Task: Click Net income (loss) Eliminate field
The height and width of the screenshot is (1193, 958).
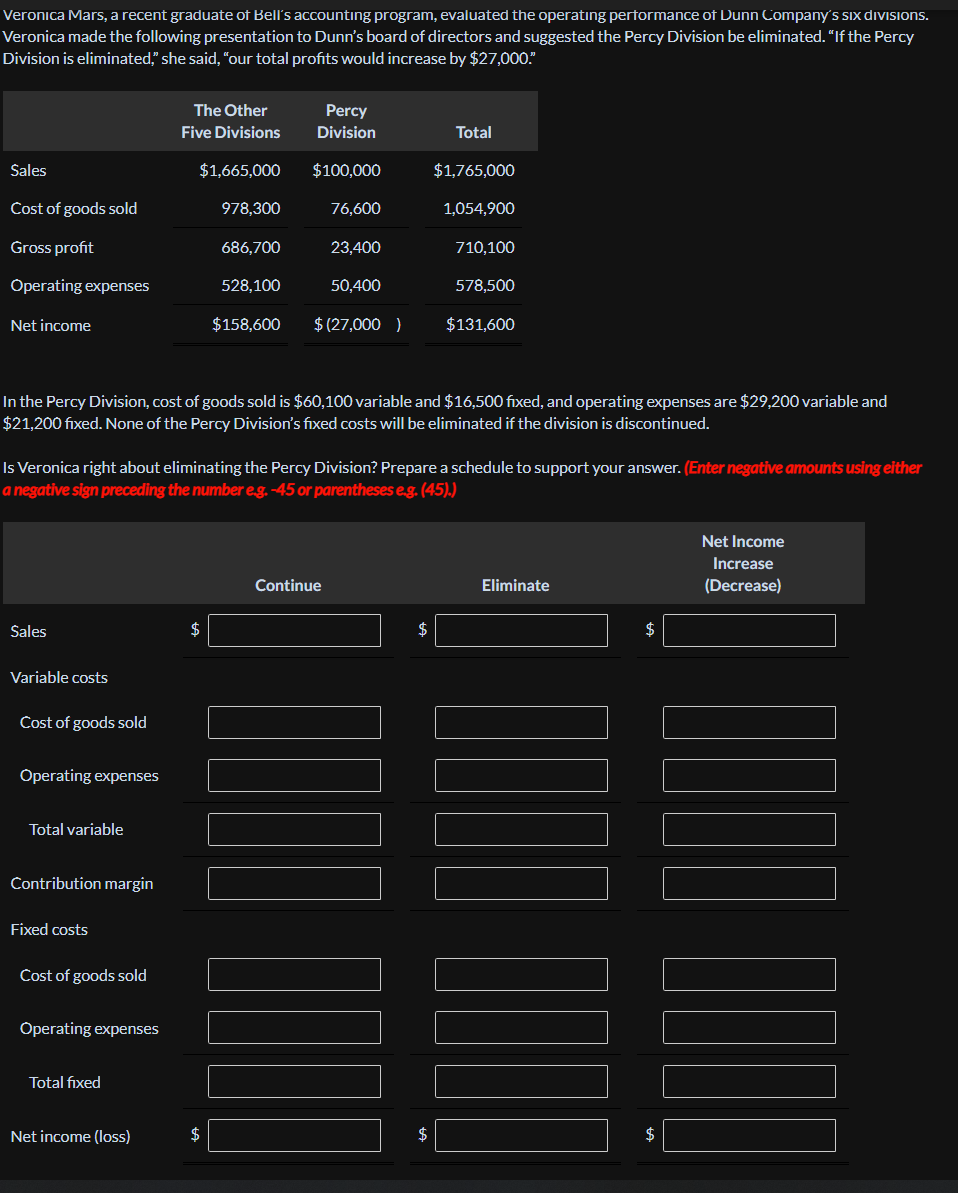Action: tap(521, 1135)
